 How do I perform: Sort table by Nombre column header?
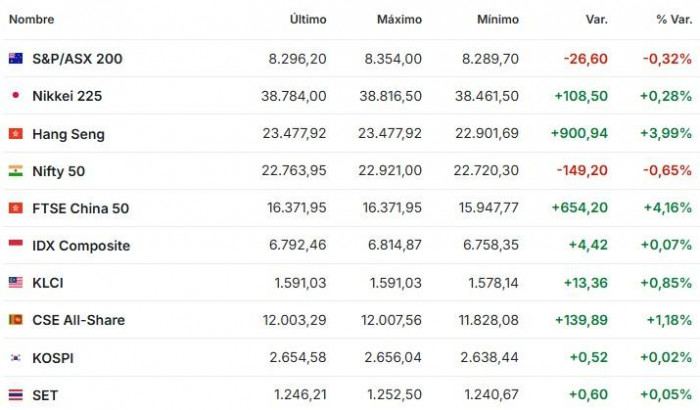point(31,19)
